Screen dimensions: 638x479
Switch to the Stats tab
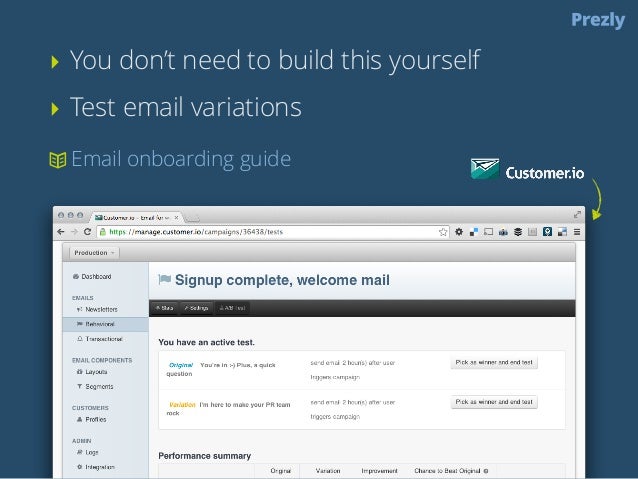coord(164,308)
